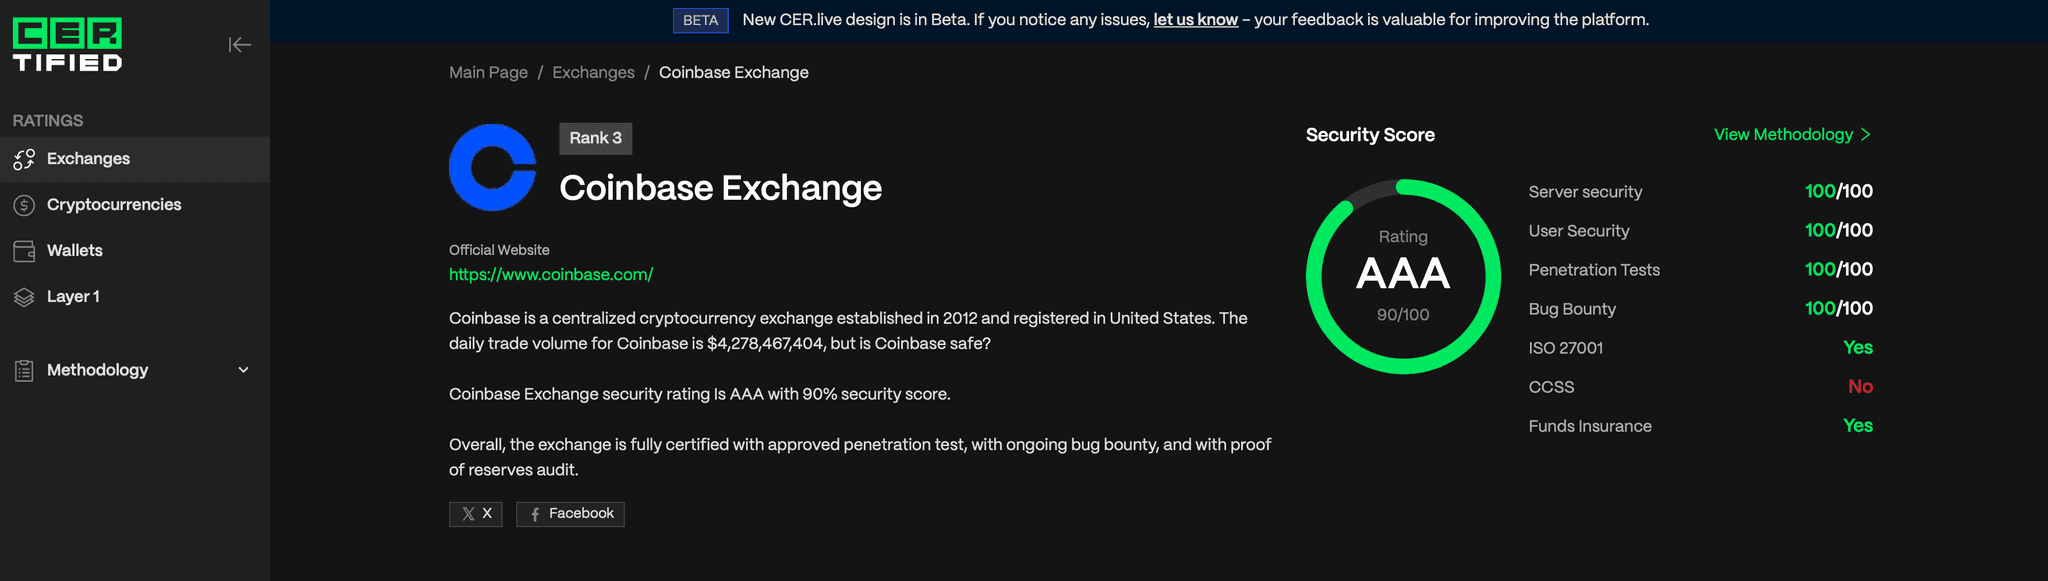Go to Main Page breadcrumb
Viewport: 2048px width, 581px height.
[488, 73]
